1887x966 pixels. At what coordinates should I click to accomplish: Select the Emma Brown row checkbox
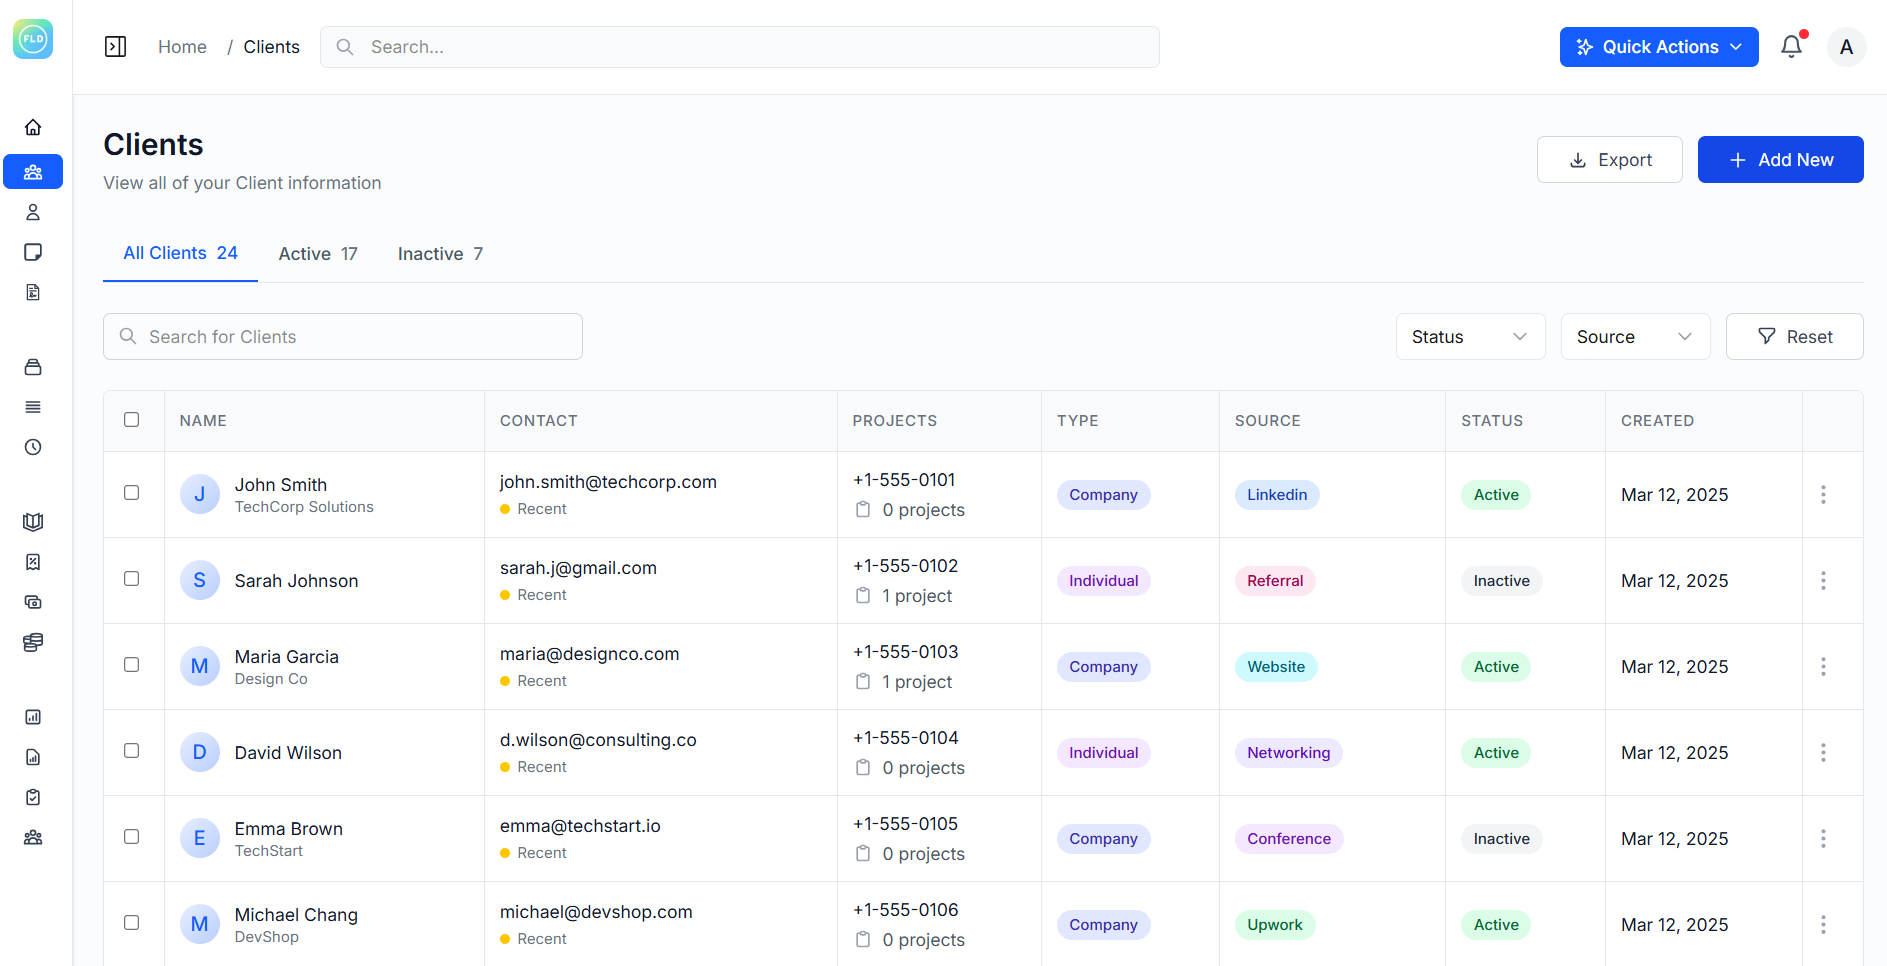[132, 837]
